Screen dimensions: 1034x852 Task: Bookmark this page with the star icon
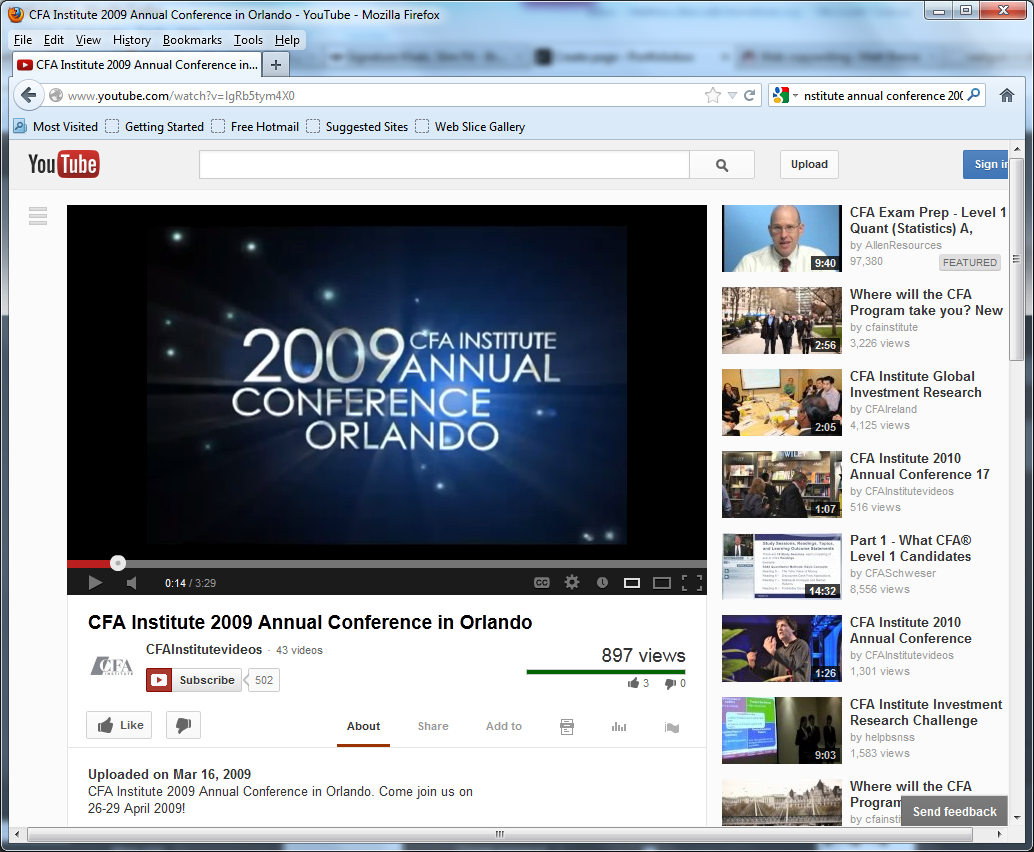pyautogui.click(x=713, y=96)
